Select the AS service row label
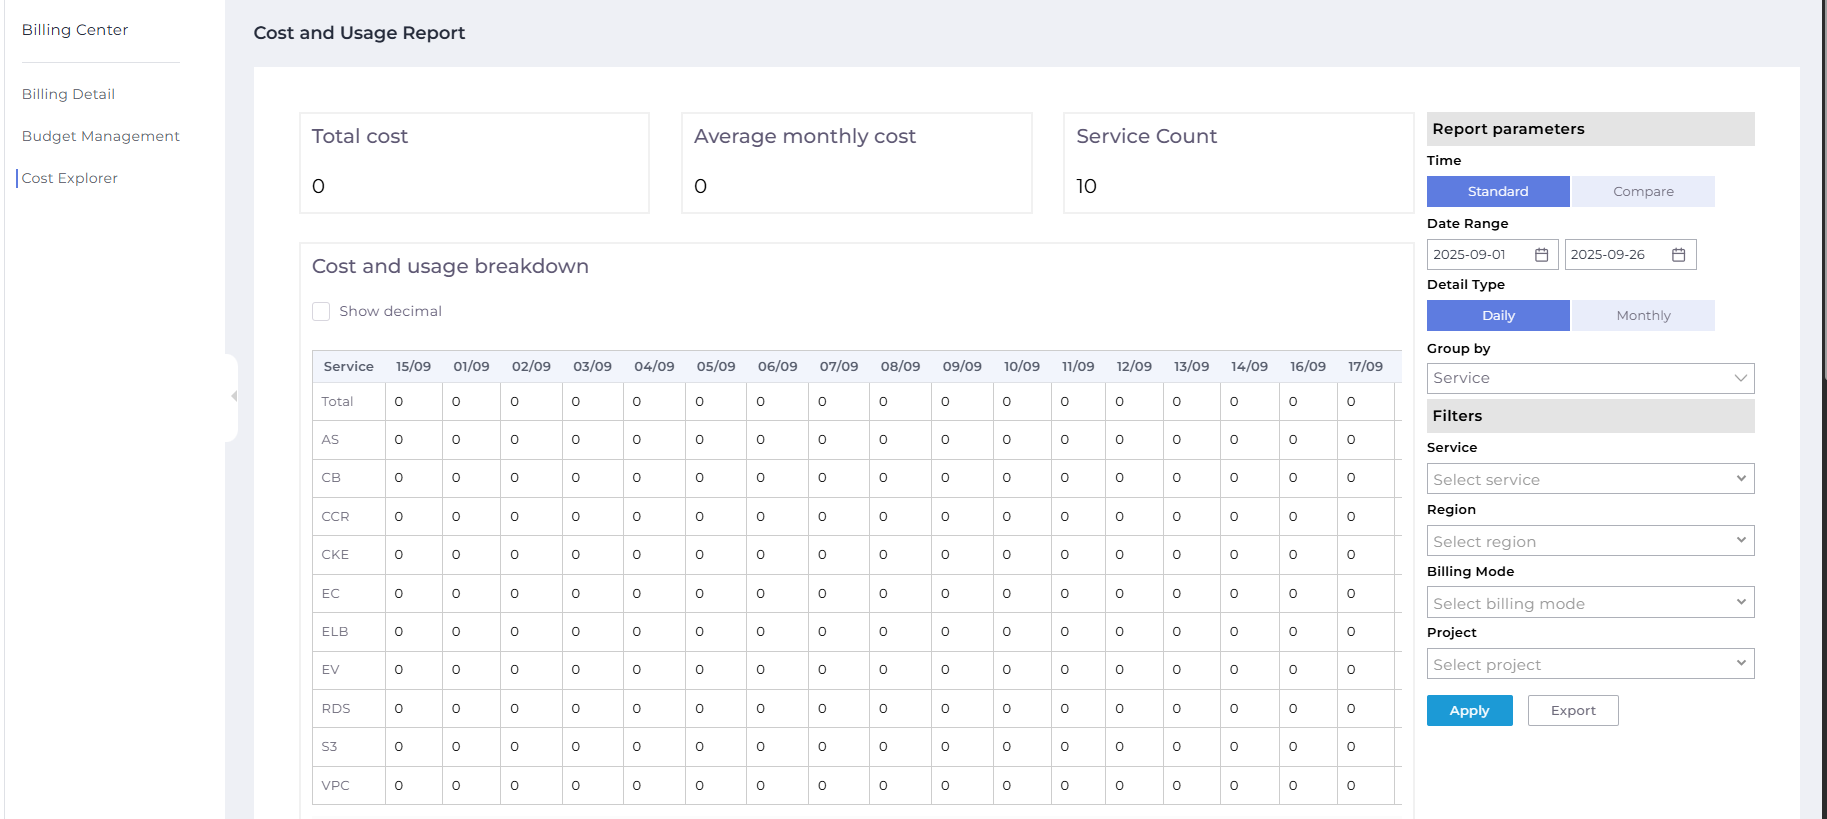 tap(330, 439)
